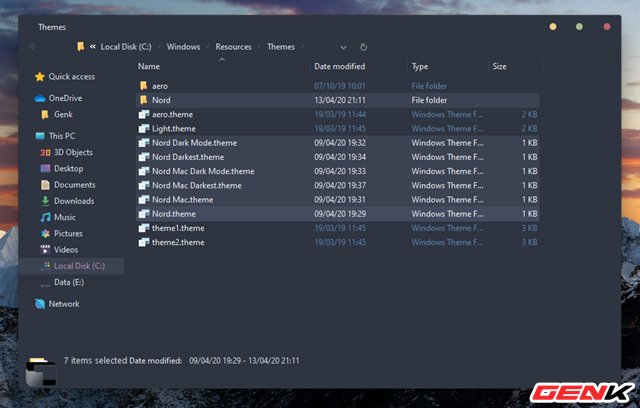Select the Nord Mac Darkest.theme file
Image resolution: width=640 pixels, height=408 pixels.
tap(196, 185)
